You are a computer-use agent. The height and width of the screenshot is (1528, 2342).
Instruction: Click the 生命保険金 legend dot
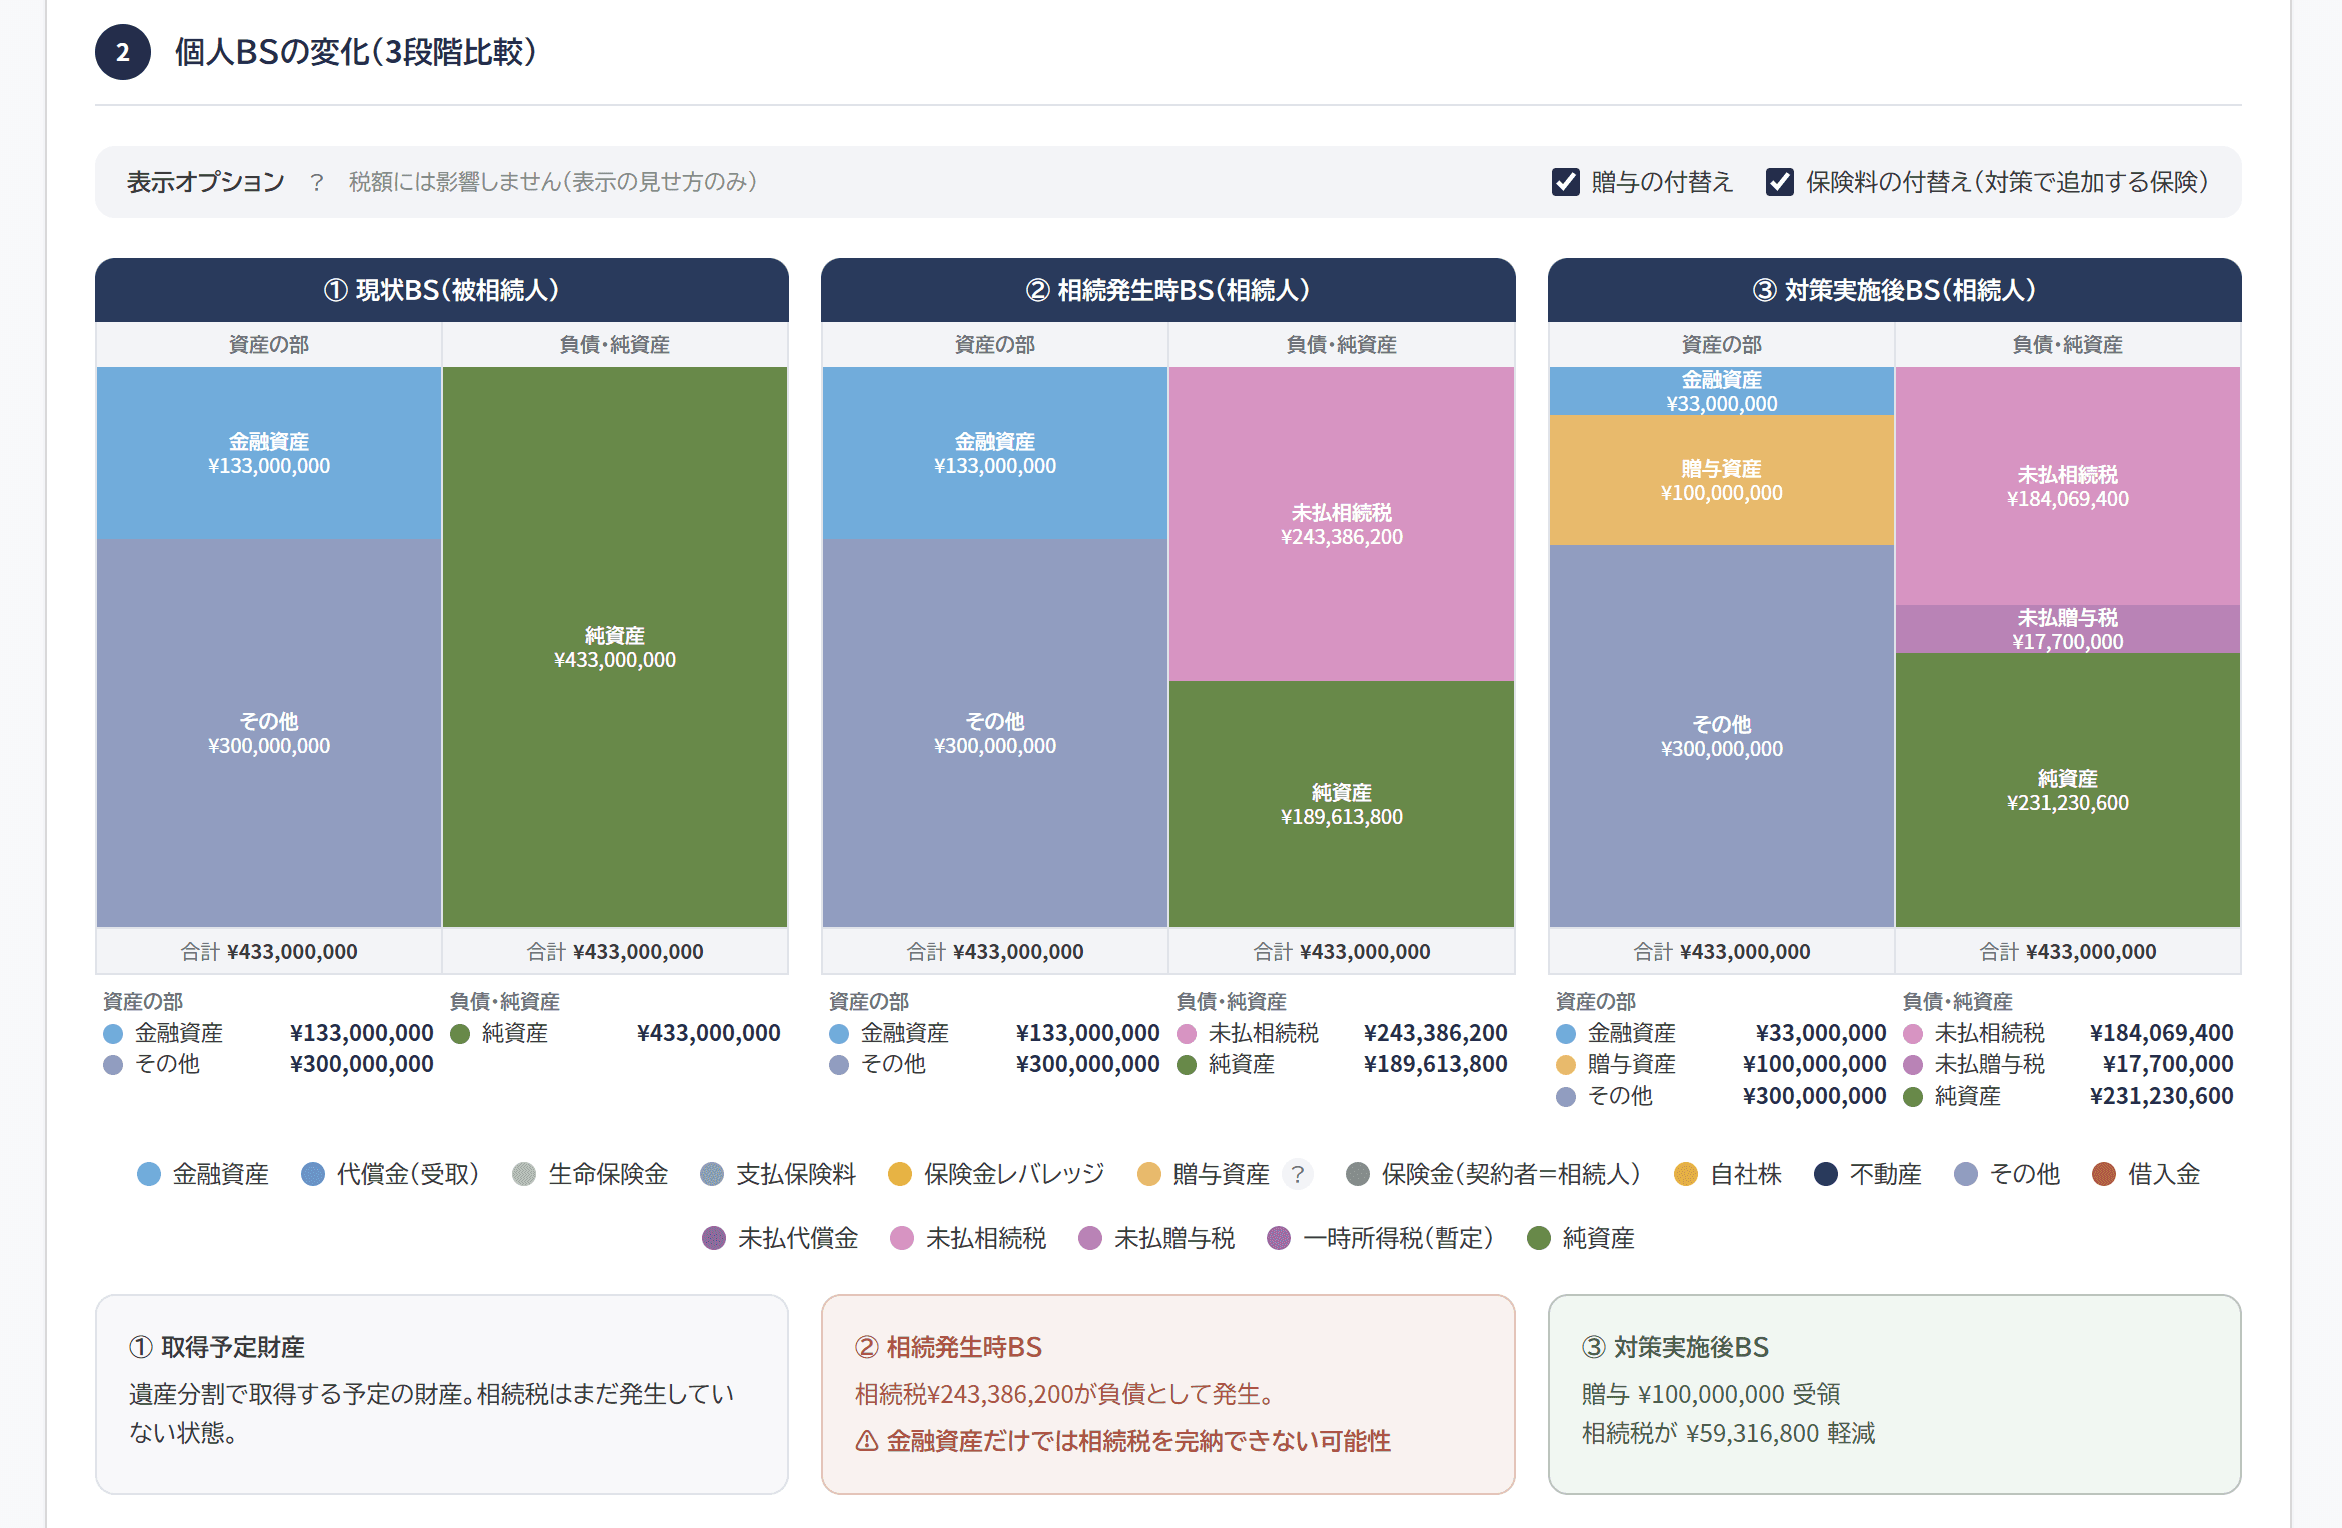click(524, 1174)
